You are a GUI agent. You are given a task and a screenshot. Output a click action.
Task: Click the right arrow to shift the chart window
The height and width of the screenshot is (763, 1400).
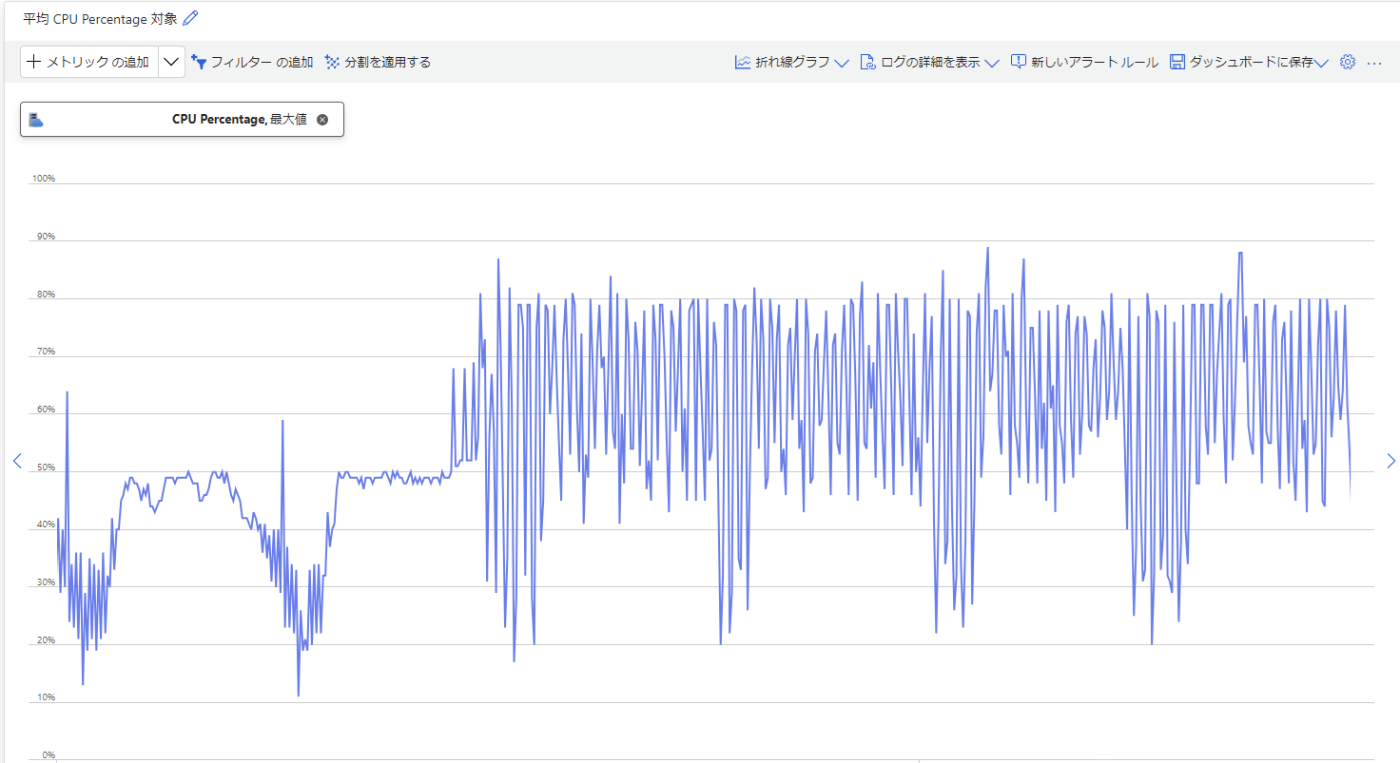1391,461
